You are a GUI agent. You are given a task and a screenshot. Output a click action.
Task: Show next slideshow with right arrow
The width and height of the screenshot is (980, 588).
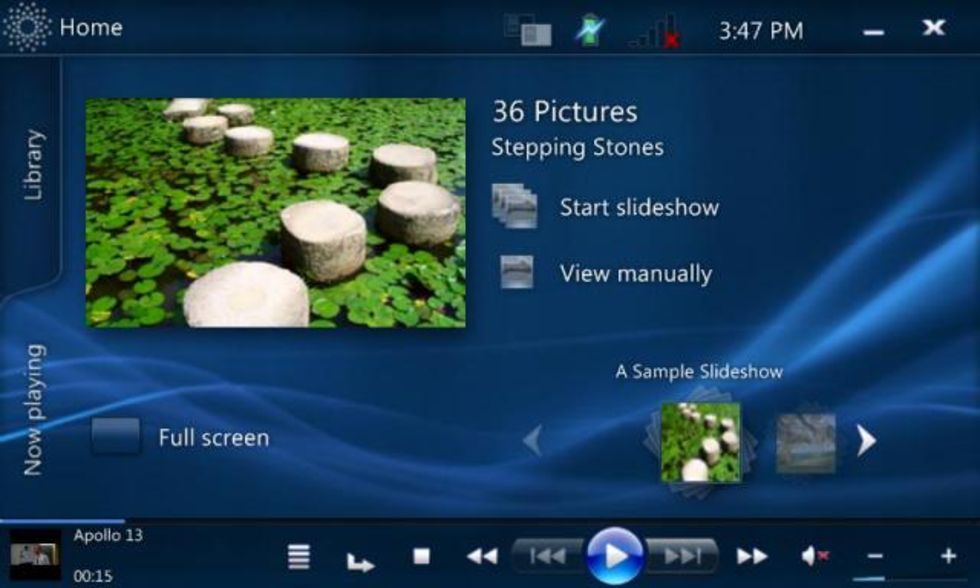click(866, 440)
